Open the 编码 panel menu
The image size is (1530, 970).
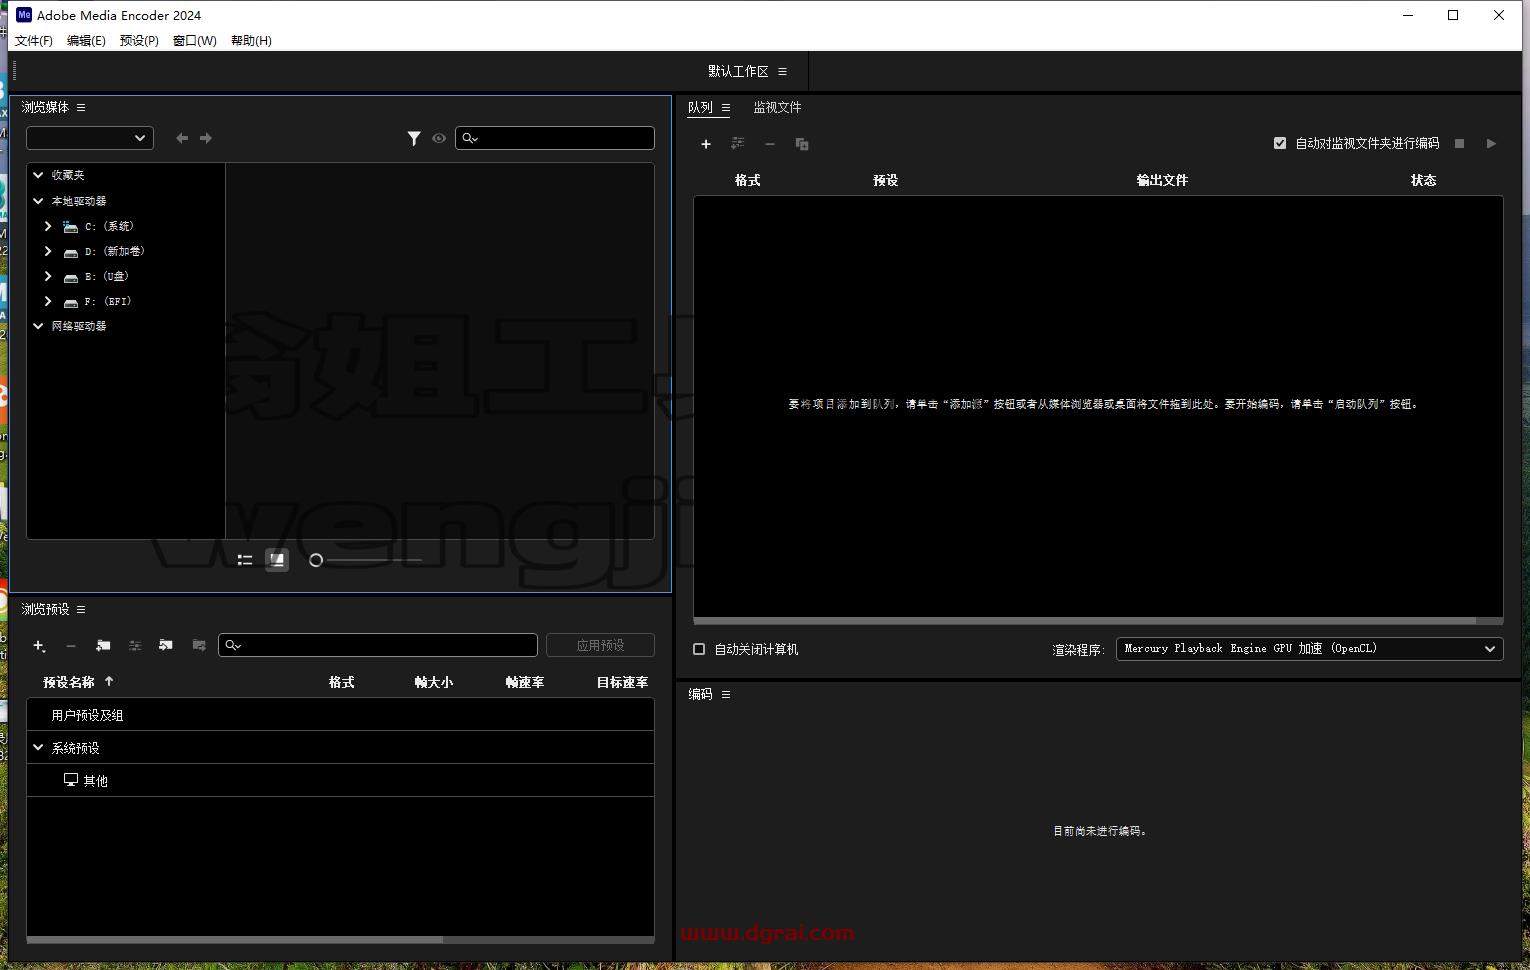pyautogui.click(x=726, y=694)
